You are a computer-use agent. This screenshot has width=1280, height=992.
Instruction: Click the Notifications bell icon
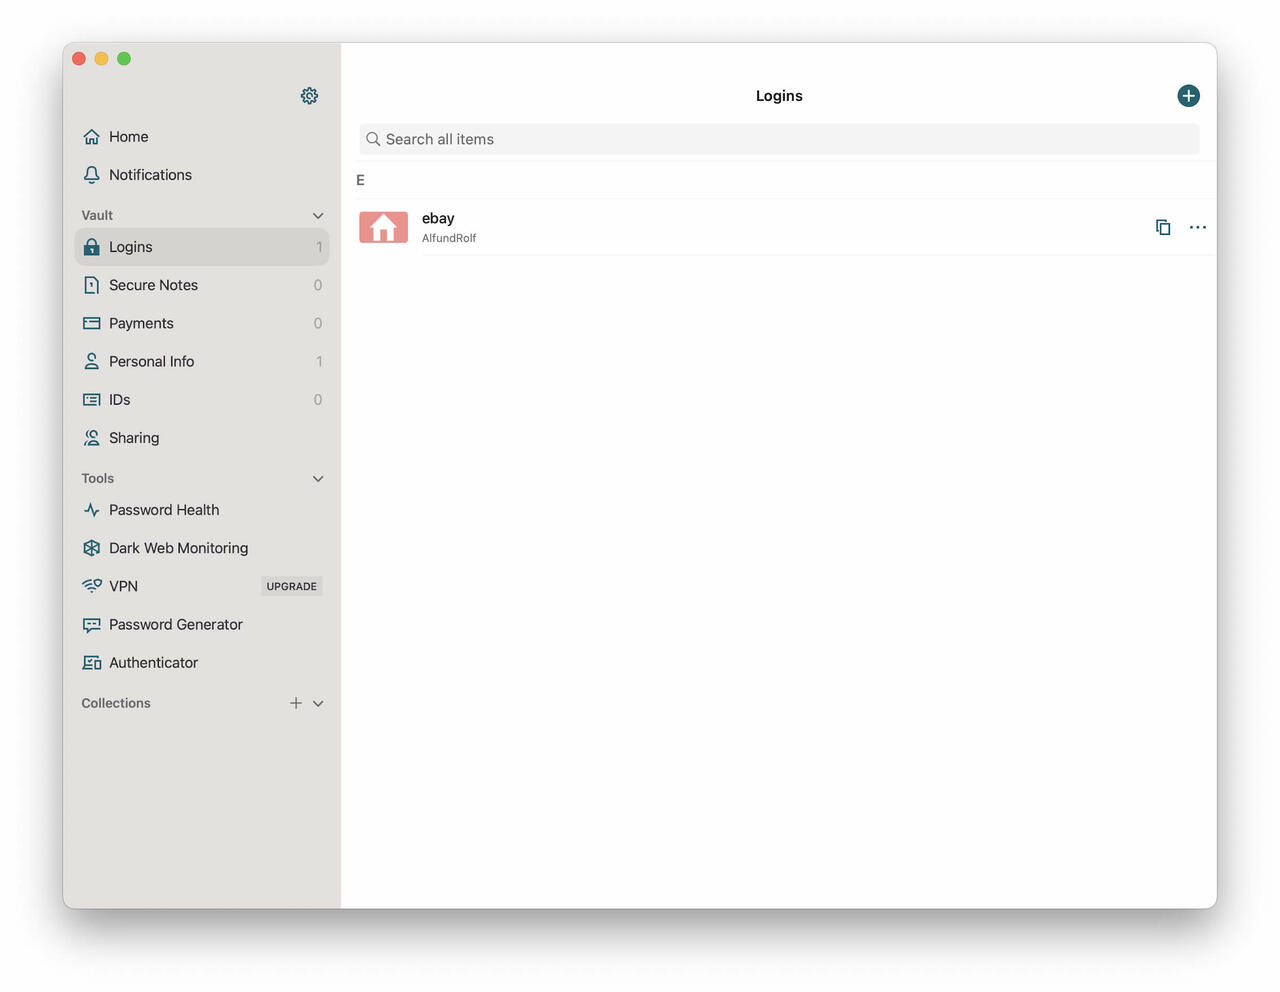click(92, 175)
